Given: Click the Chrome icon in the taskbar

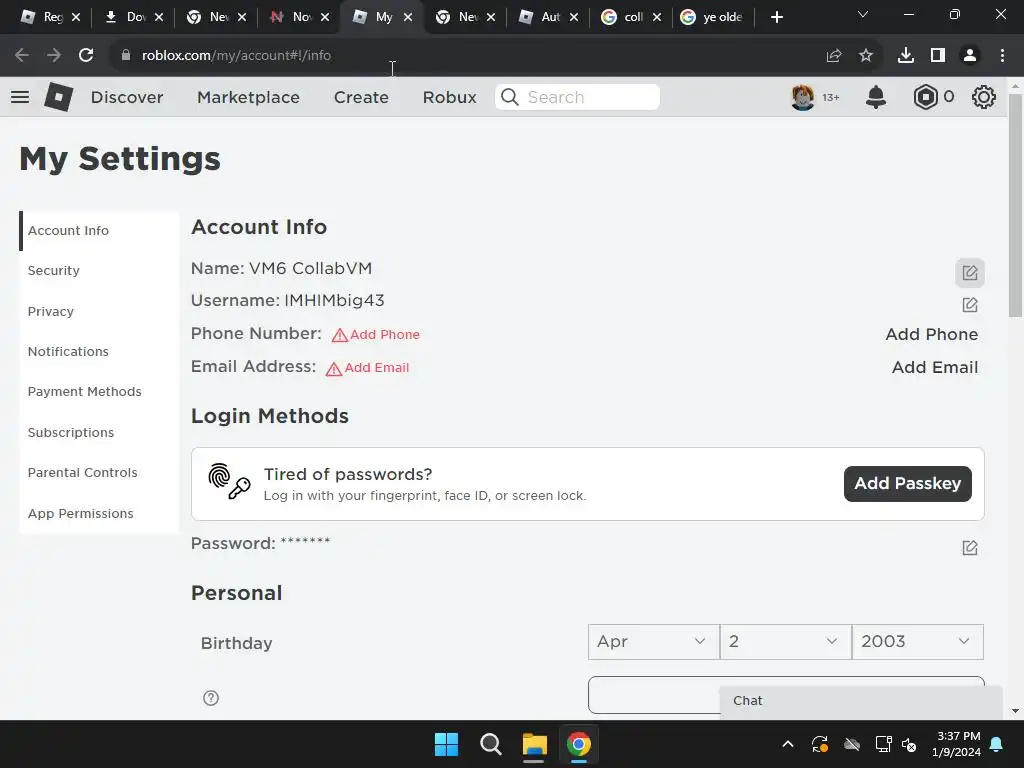Looking at the screenshot, I should [579, 744].
